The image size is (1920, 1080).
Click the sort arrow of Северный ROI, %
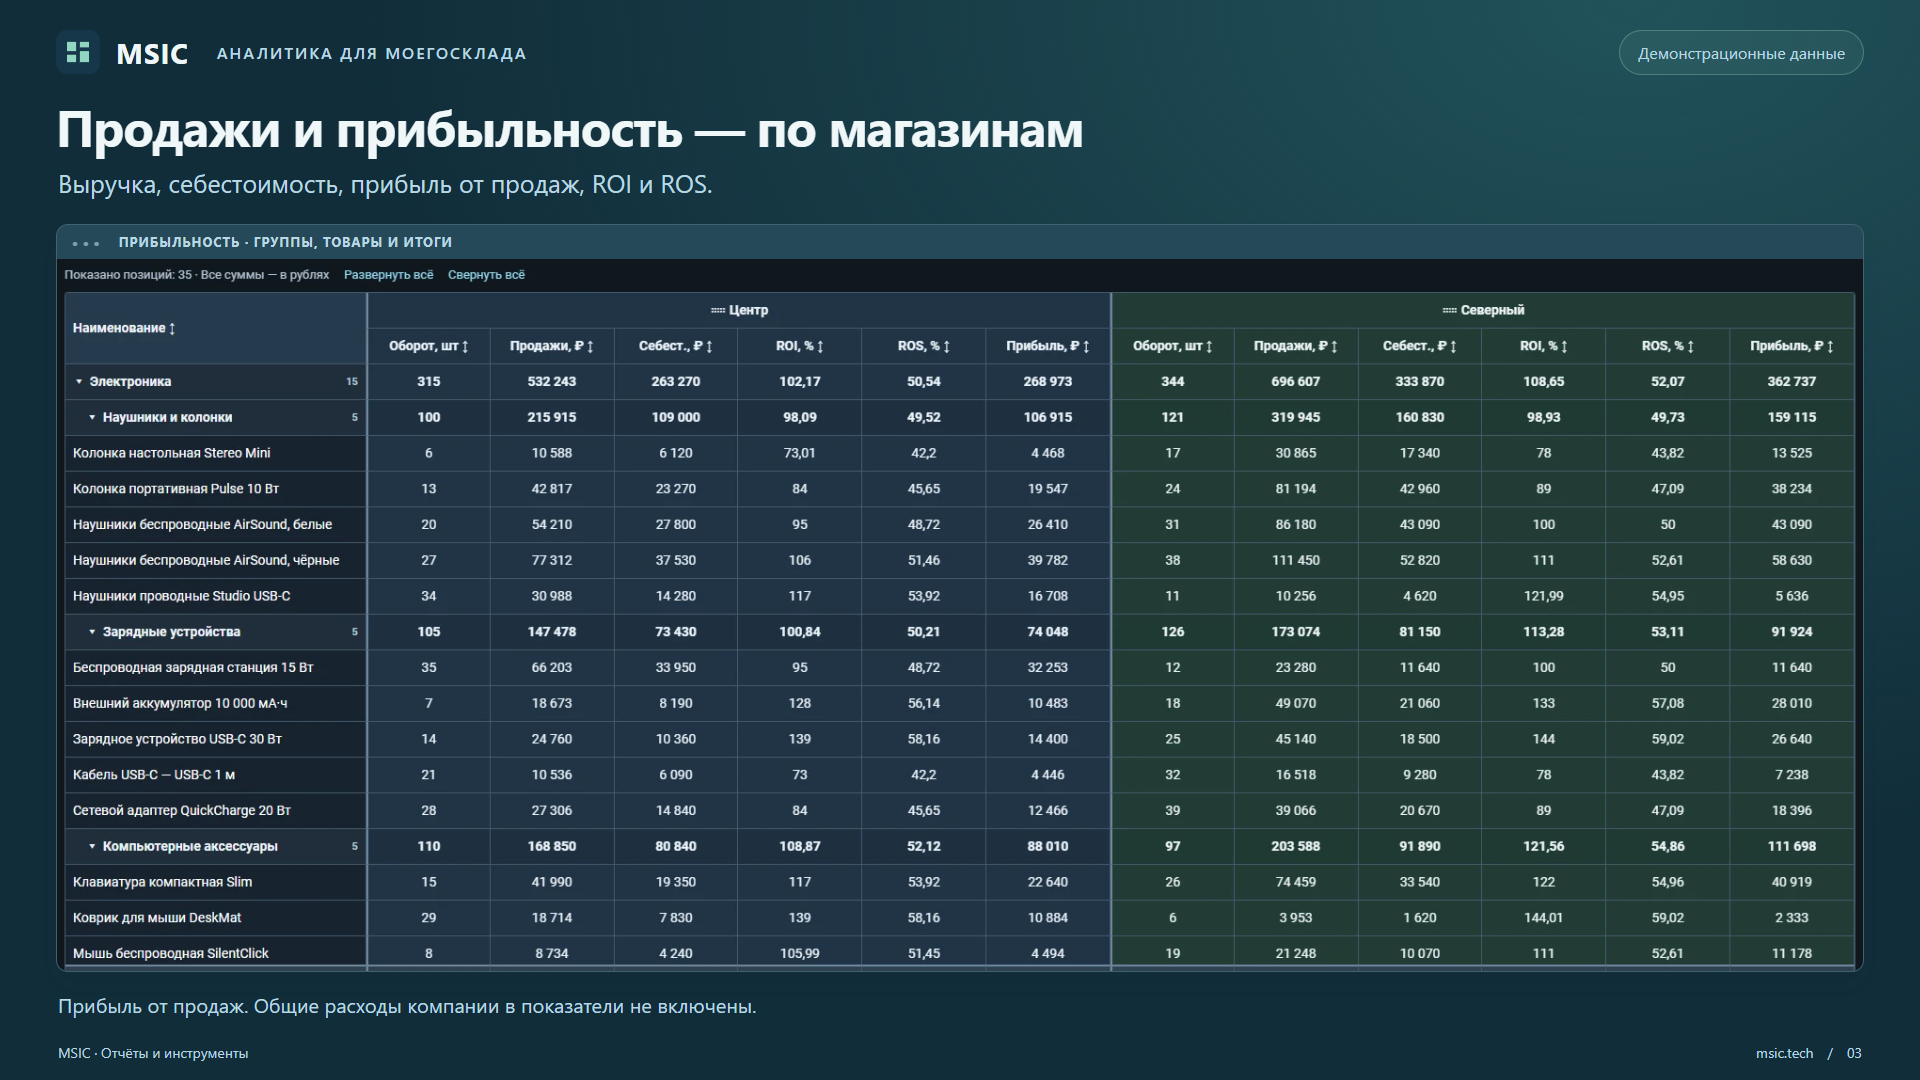(x=1564, y=346)
